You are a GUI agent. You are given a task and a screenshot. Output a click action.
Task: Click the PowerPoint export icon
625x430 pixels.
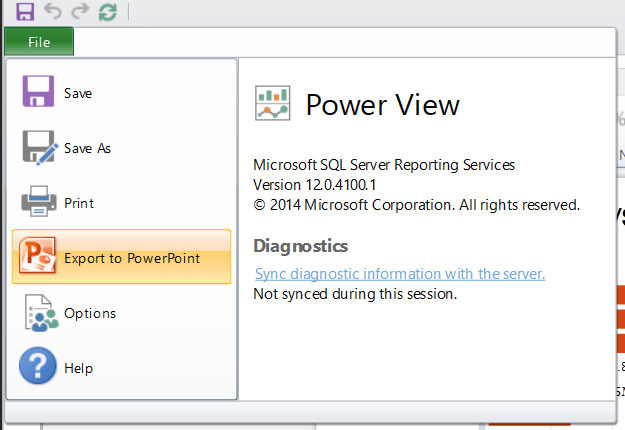[39, 258]
